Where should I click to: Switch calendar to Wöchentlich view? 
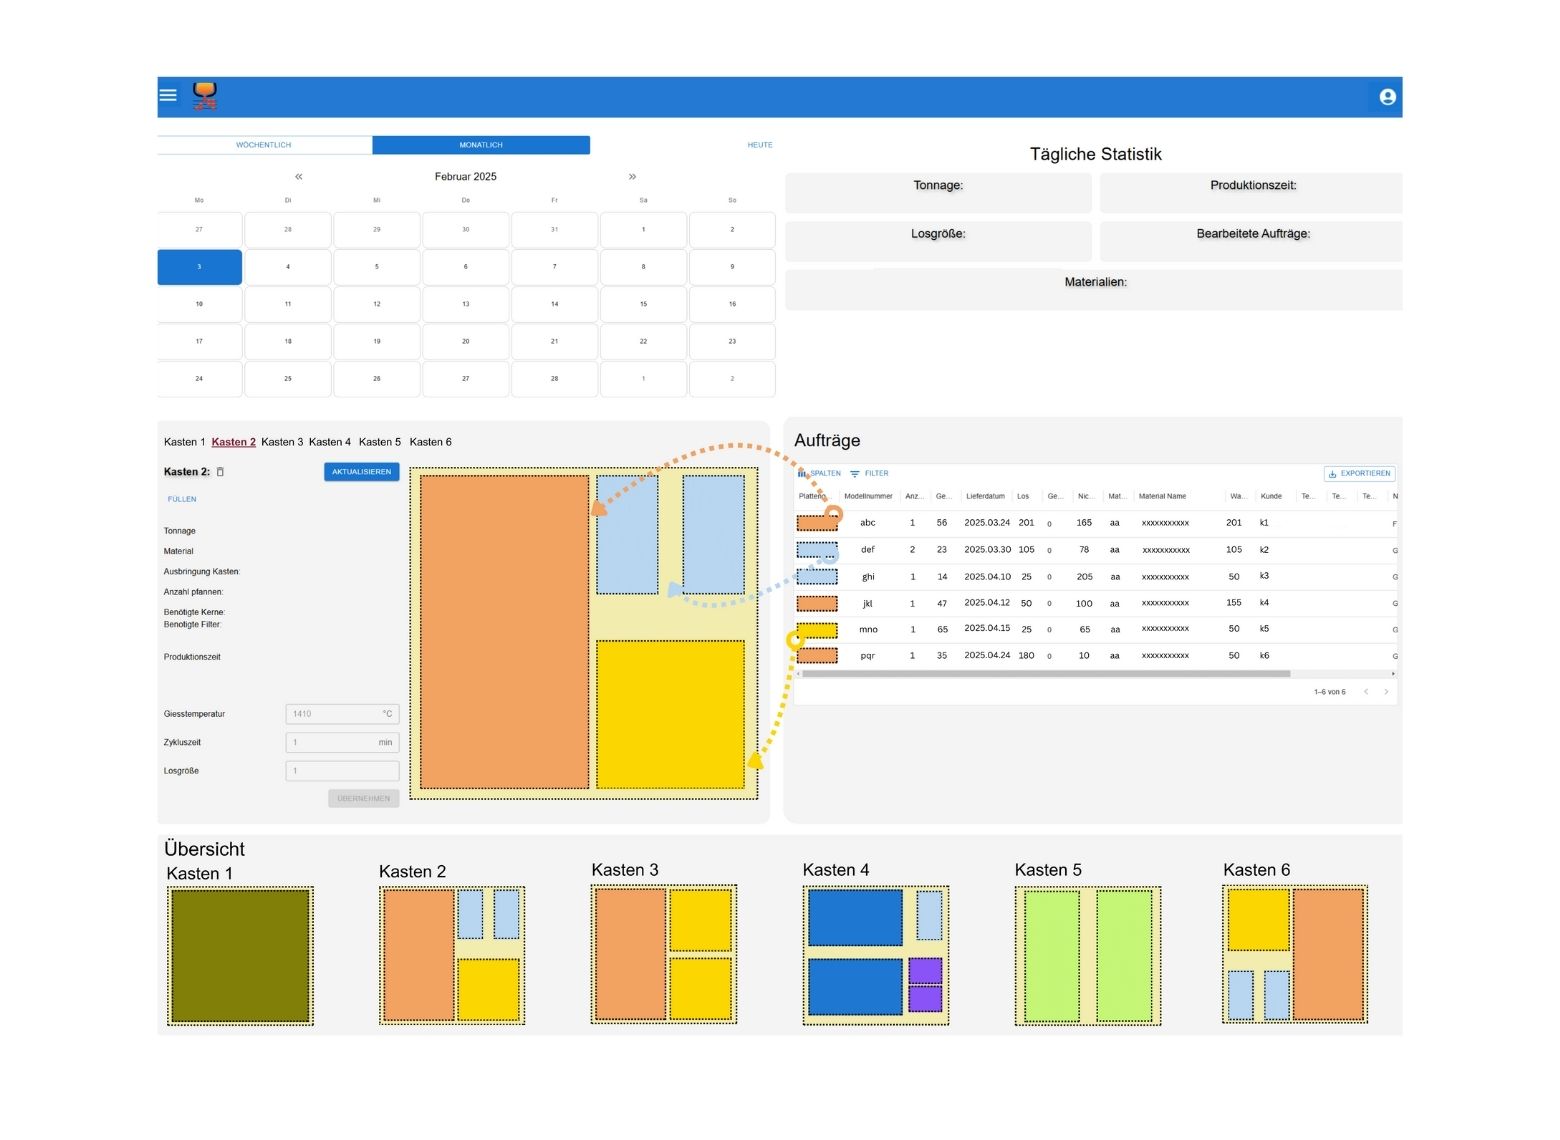pyautogui.click(x=264, y=145)
